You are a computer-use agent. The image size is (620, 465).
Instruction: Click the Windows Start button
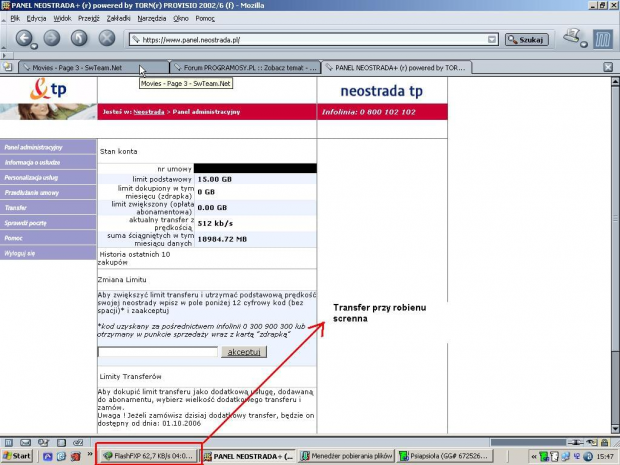17,456
